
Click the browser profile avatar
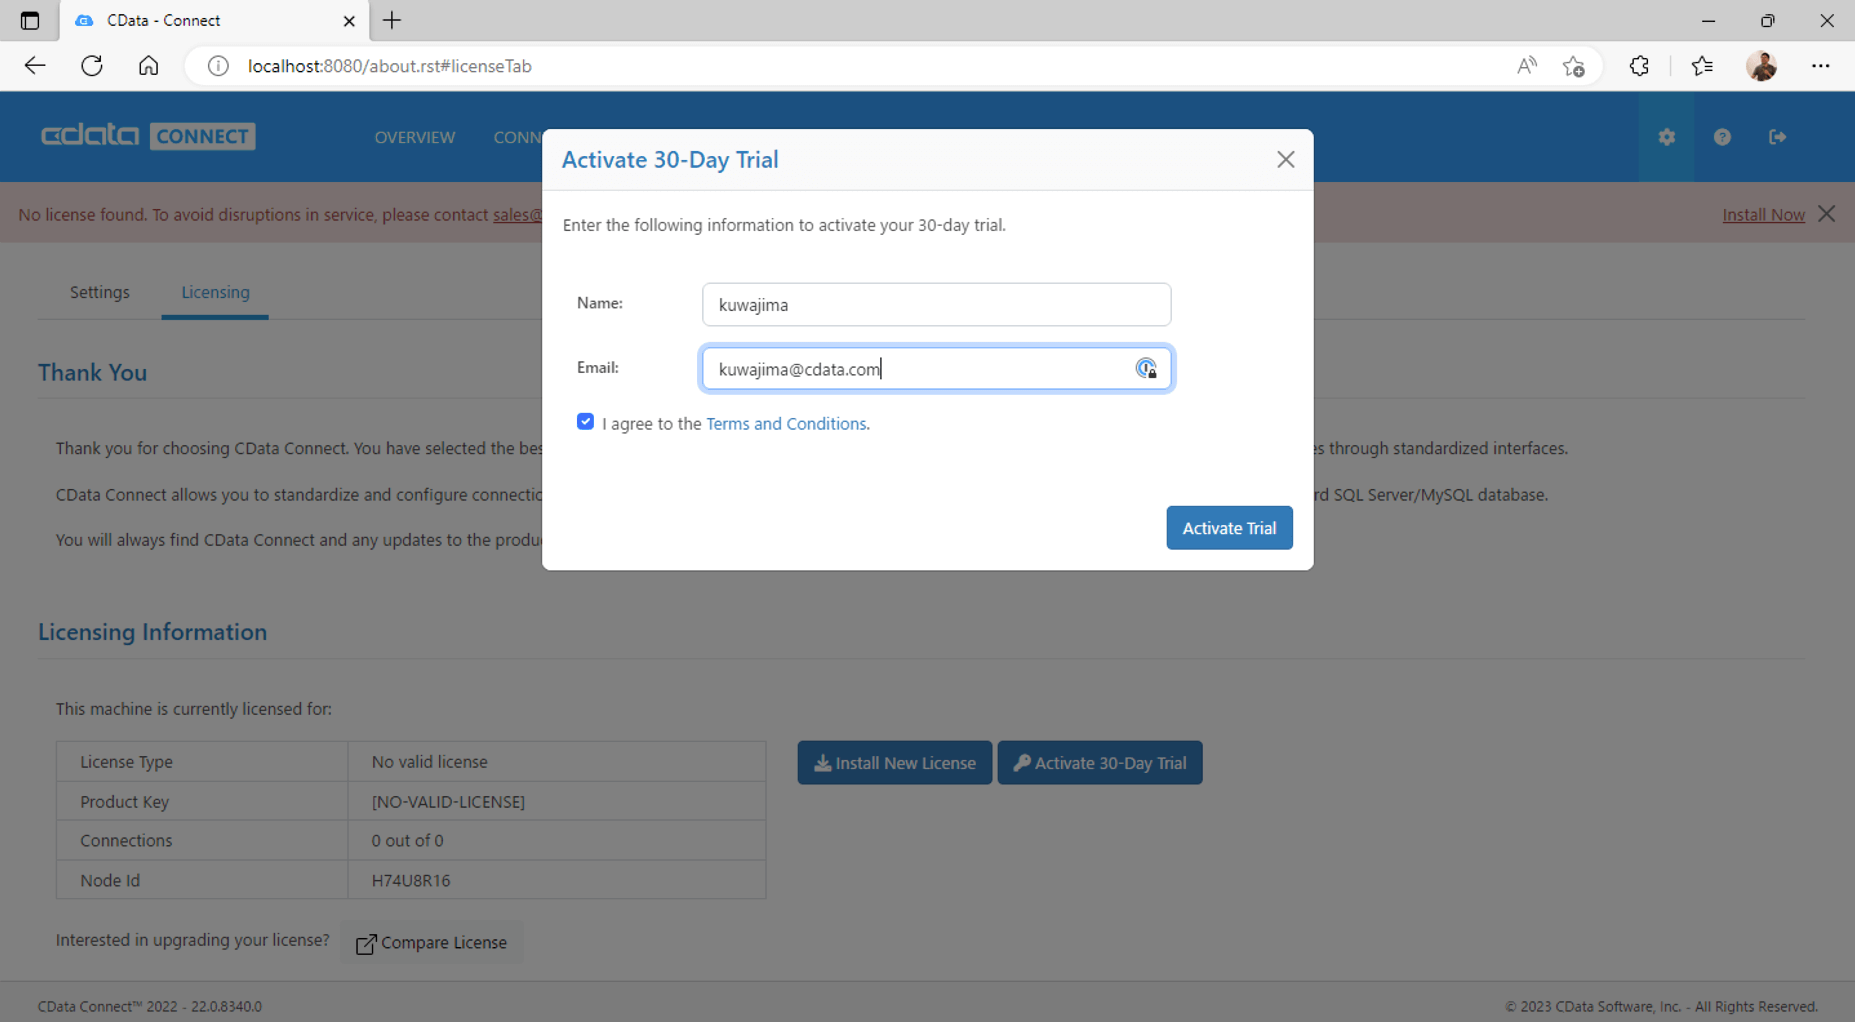click(1761, 66)
